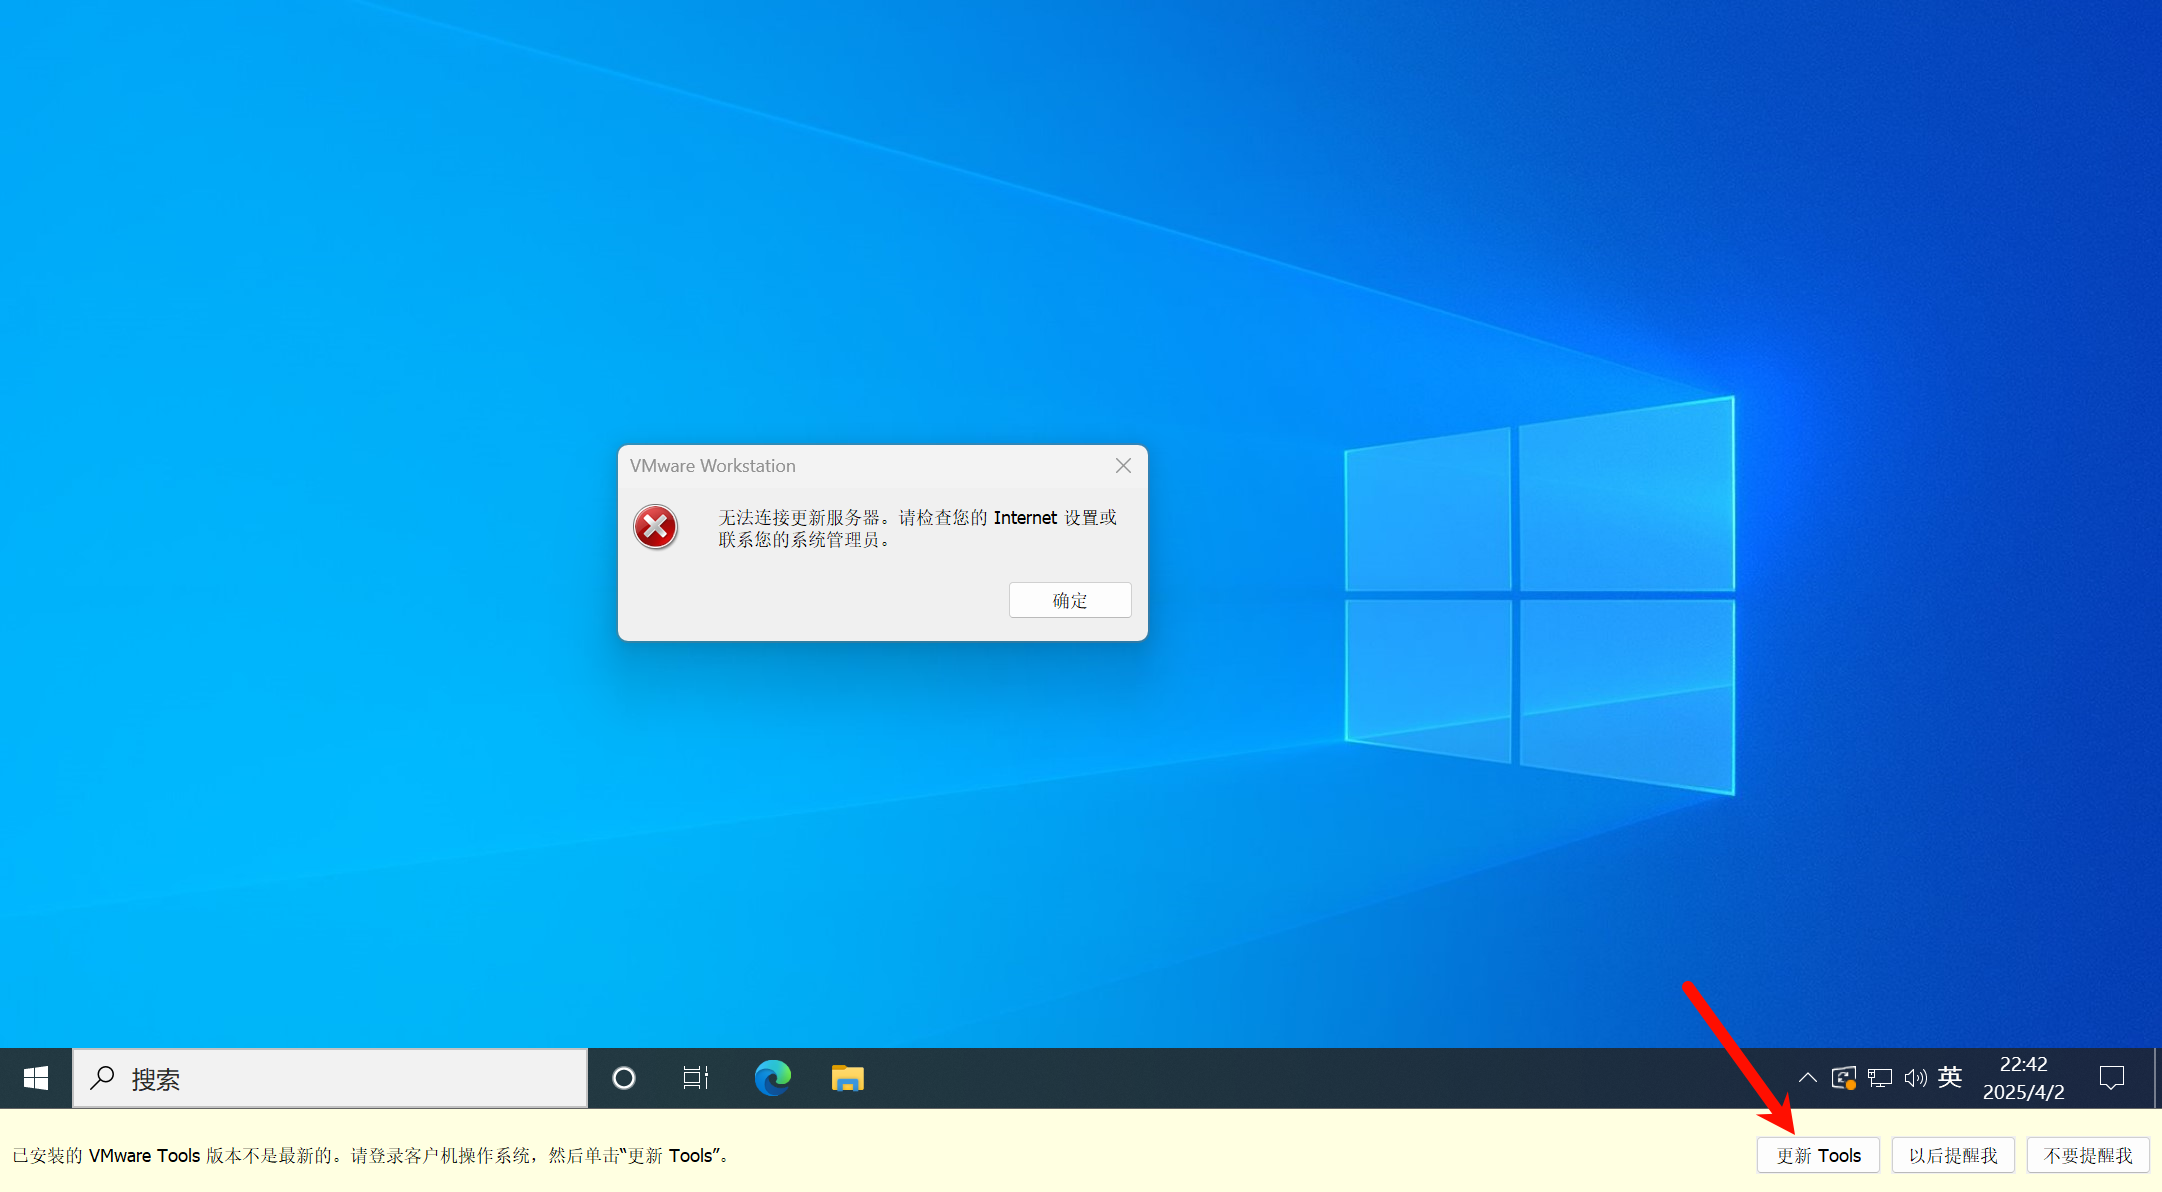Click the Windows Update tray icon
The width and height of the screenshot is (2162, 1192).
(1843, 1078)
